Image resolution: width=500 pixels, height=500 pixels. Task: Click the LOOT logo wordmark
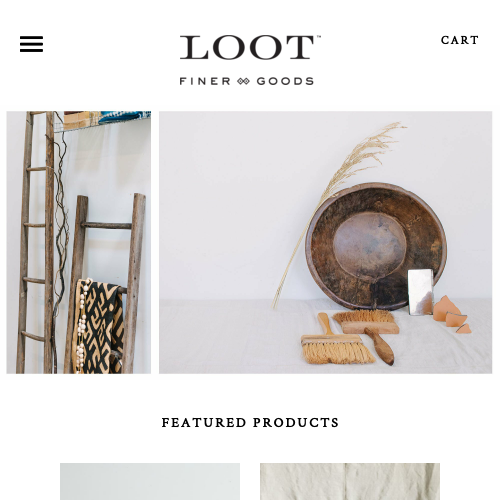click(x=250, y=47)
